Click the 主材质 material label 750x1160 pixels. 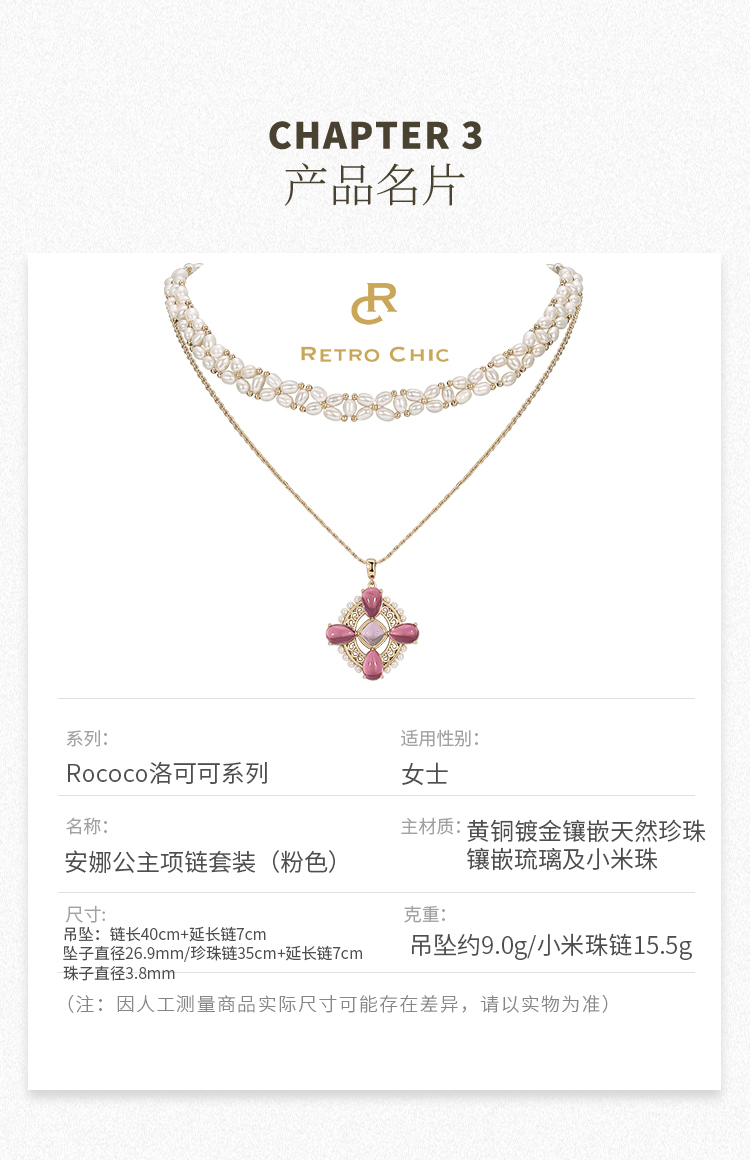click(430, 826)
